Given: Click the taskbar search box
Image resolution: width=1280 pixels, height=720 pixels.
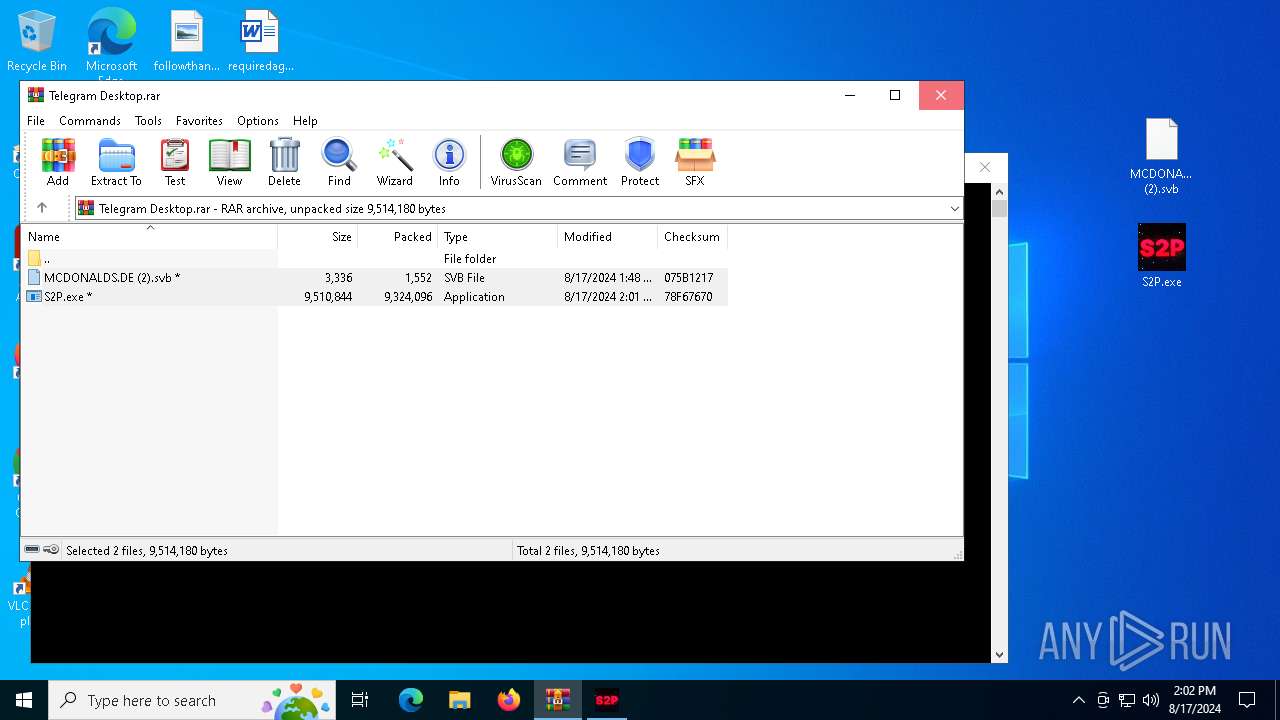Looking at the screenshot, I should pyautogui.click(x=193, y=700).
